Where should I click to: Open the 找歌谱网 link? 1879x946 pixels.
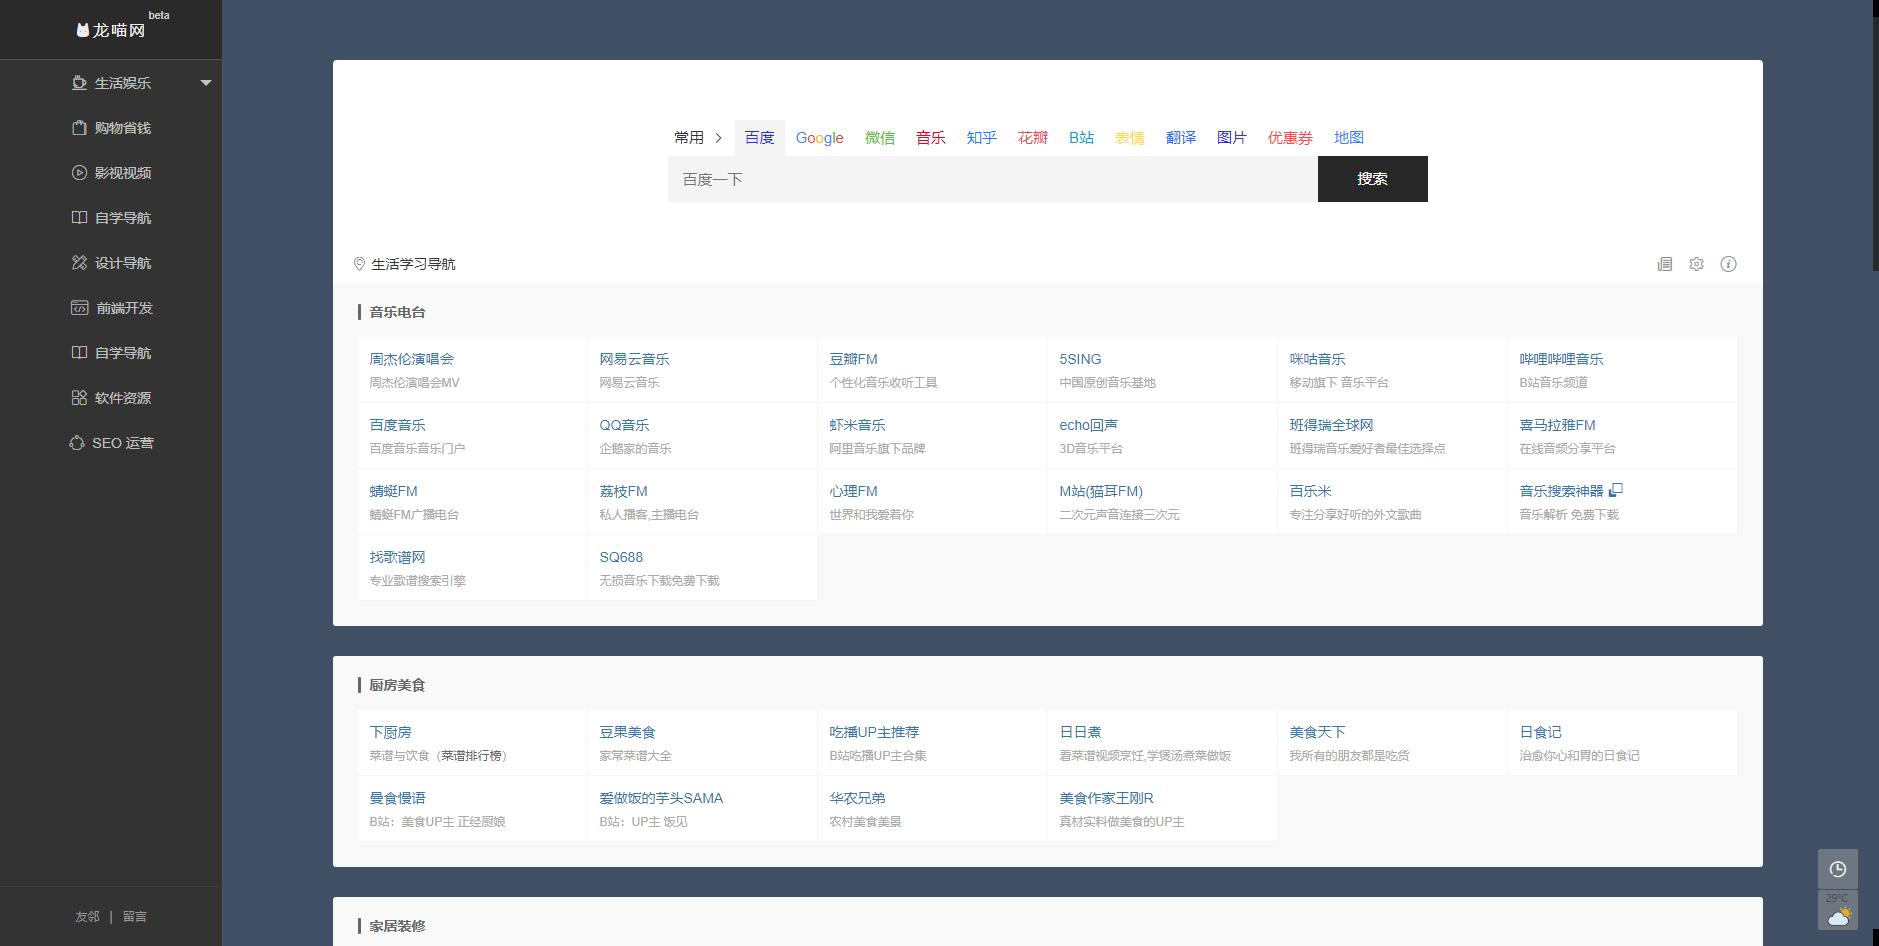(397, 557)
